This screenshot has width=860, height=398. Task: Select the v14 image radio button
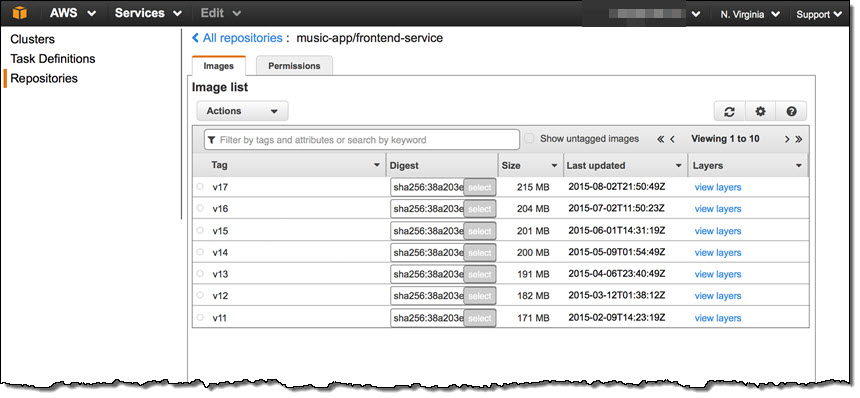pyautogui.click(x=200, y=252)
